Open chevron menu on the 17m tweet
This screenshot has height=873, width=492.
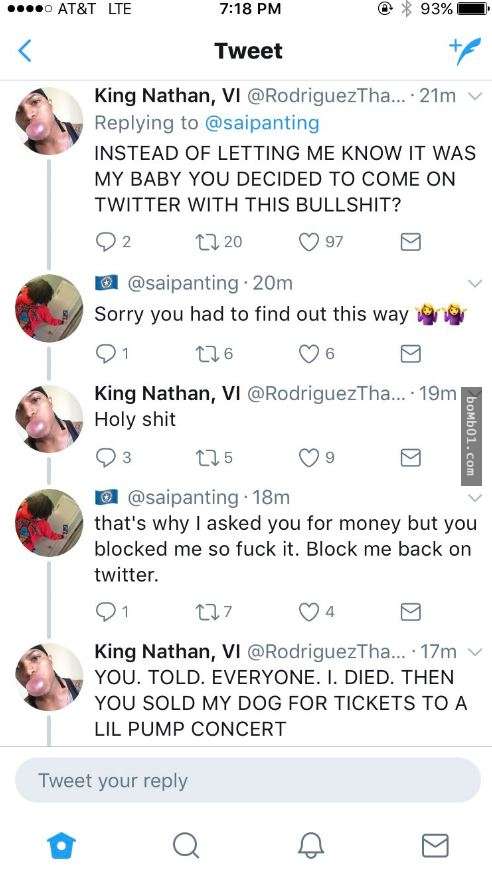coord(474,651)
